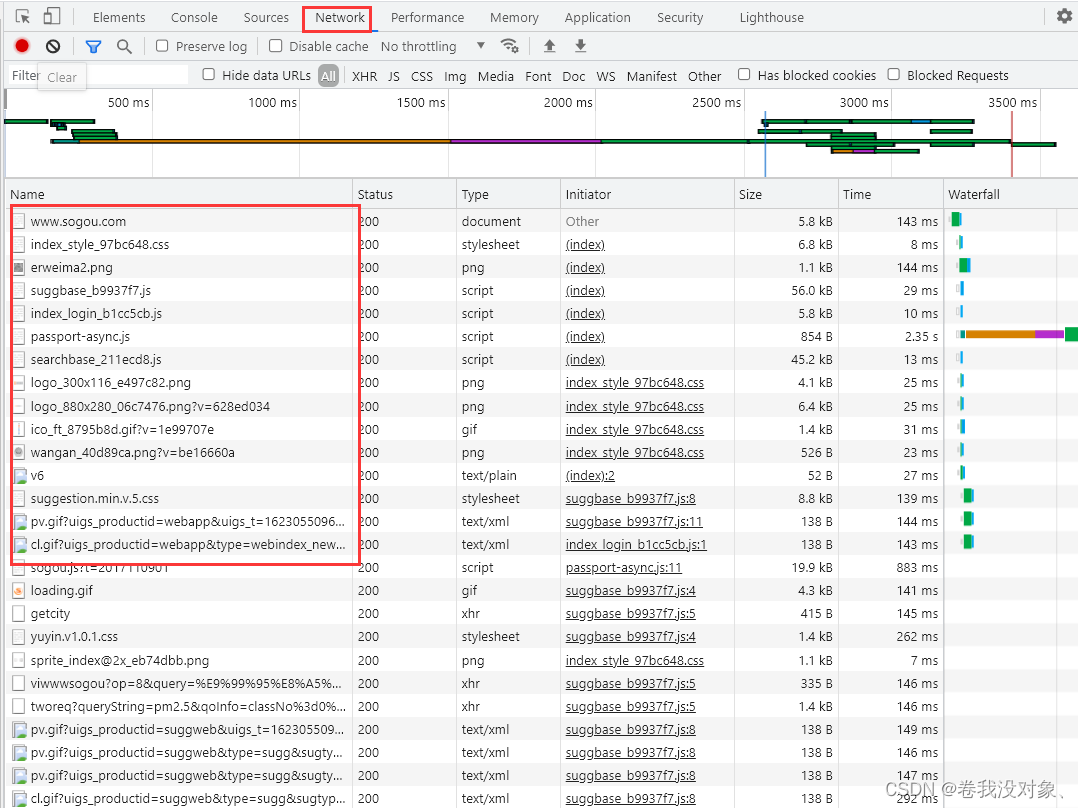
Task: Switch to the Elements tab
Action: click(119, 17)
